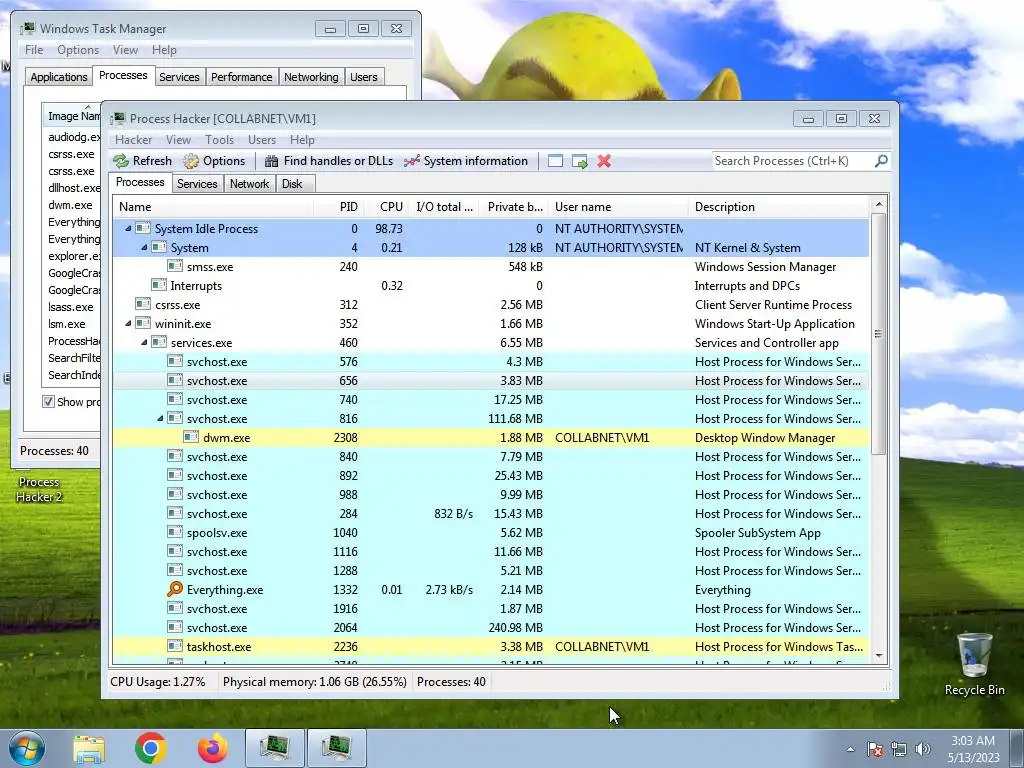Click the spoolsv.exe process icon

coord(174,533)
